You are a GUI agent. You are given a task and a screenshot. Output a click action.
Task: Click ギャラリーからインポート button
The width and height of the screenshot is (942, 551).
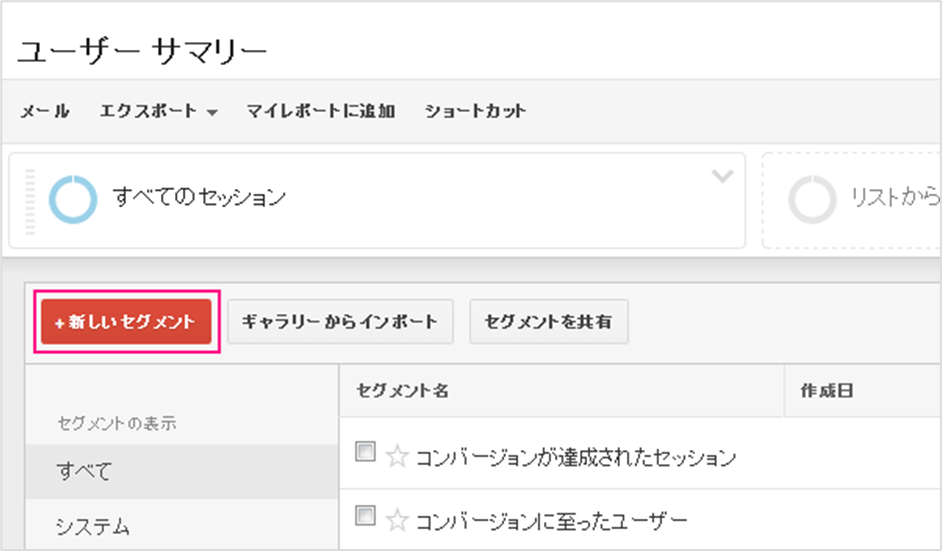(340, 321)
